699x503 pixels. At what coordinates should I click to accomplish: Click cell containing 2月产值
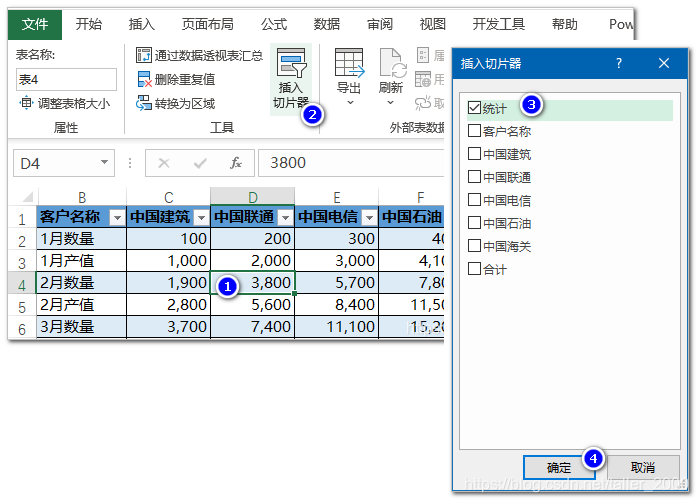pos(82,305)
